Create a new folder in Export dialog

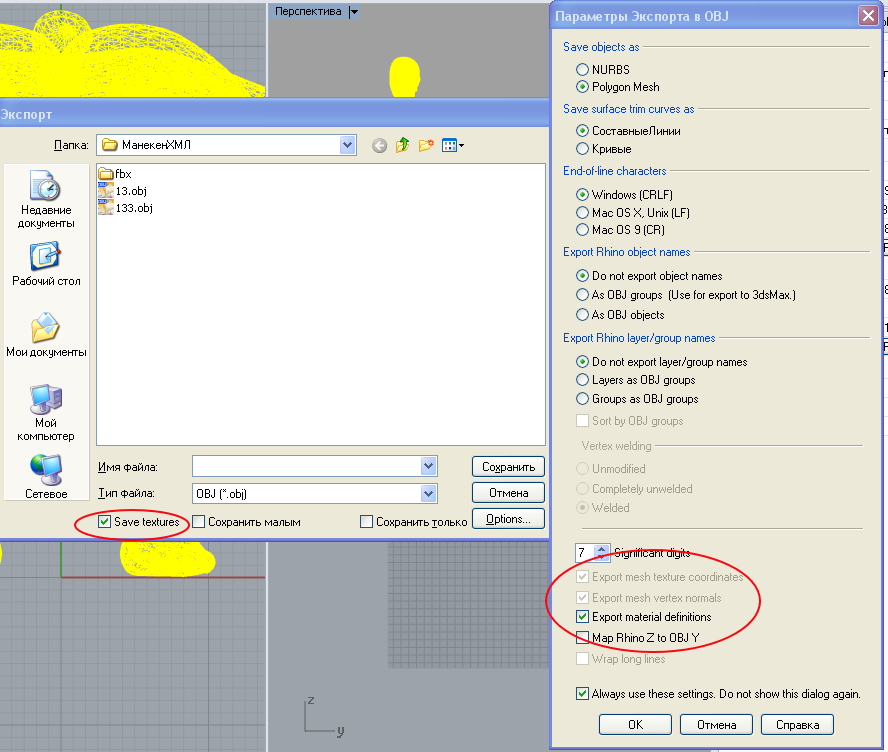426,146
